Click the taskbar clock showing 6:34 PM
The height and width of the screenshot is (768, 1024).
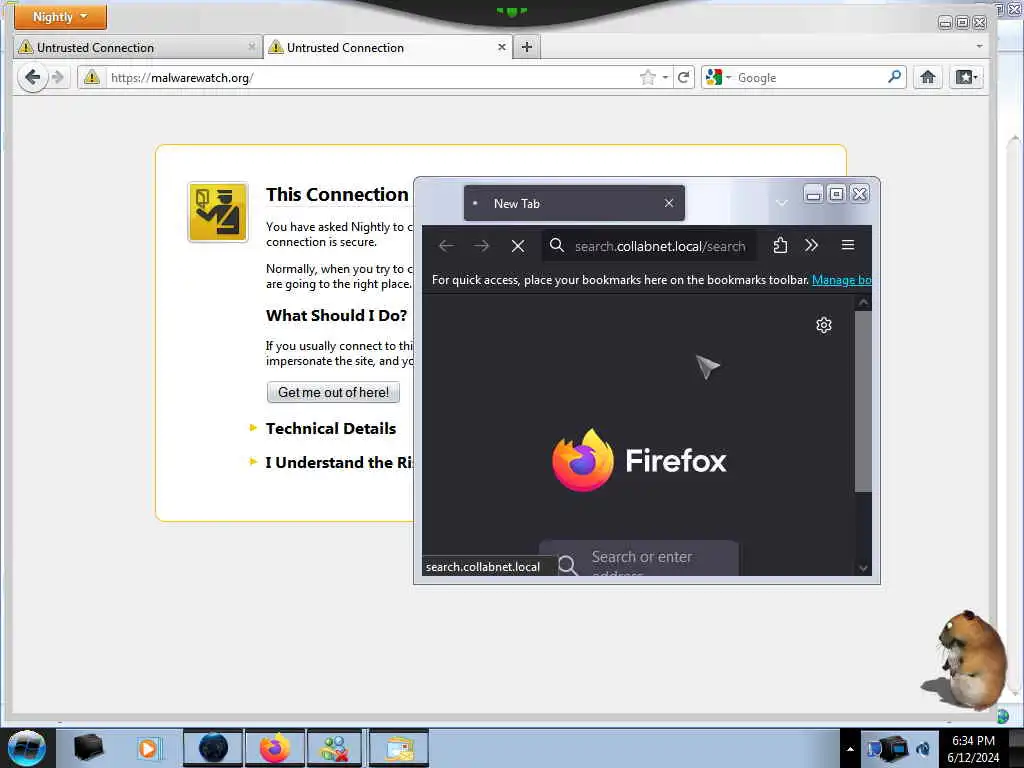[x=973, y=749]
